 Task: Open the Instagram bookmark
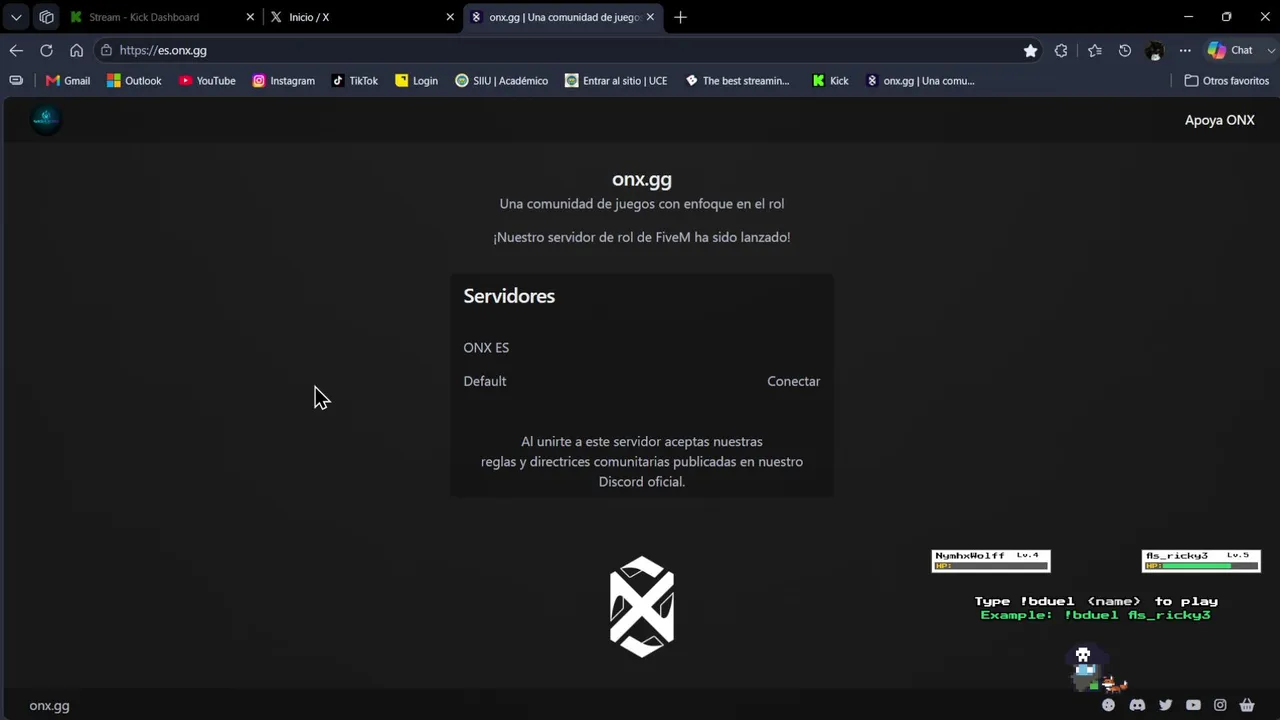283,81
